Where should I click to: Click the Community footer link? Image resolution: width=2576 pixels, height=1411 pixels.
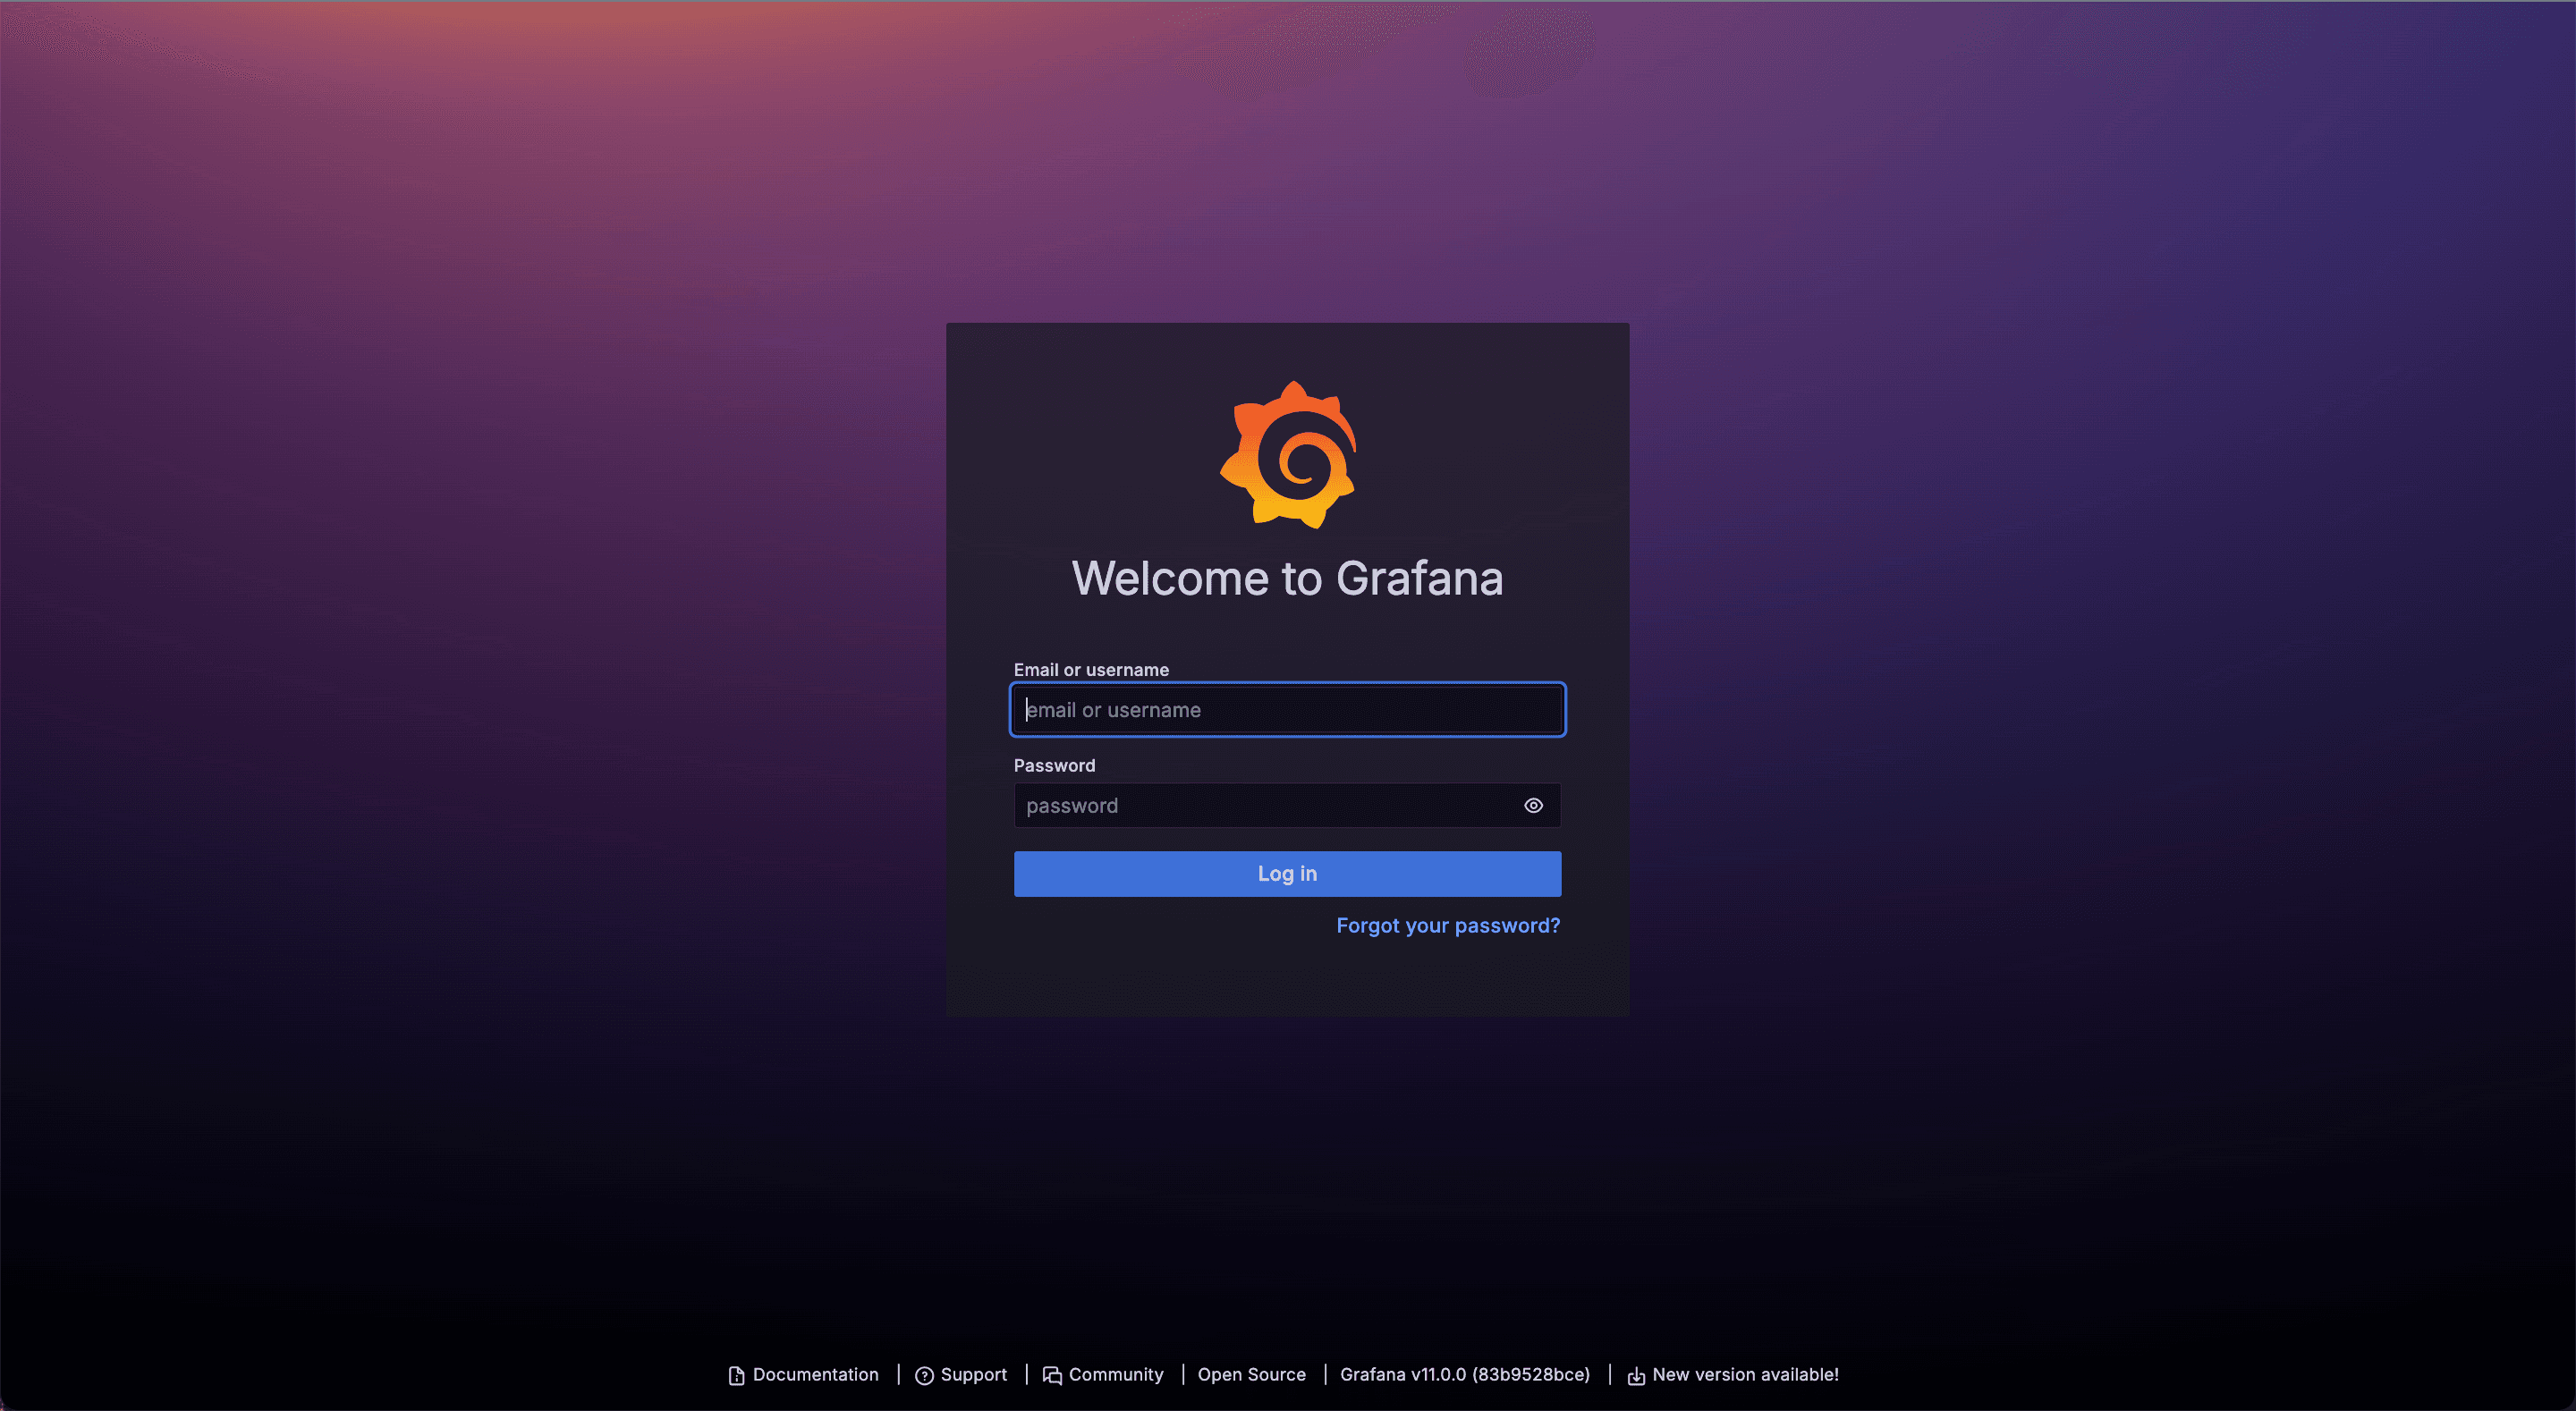1116,1374
